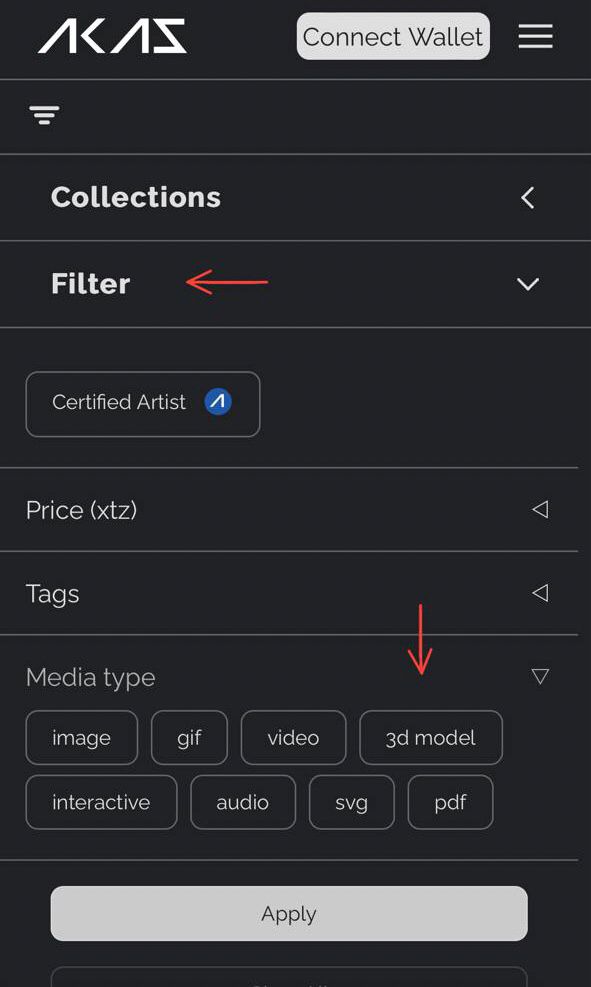Image resolution: width=591 pixels, height=987 pixels.
Task: Expand the Tags triangle
Action: click(x=540, y=592)
